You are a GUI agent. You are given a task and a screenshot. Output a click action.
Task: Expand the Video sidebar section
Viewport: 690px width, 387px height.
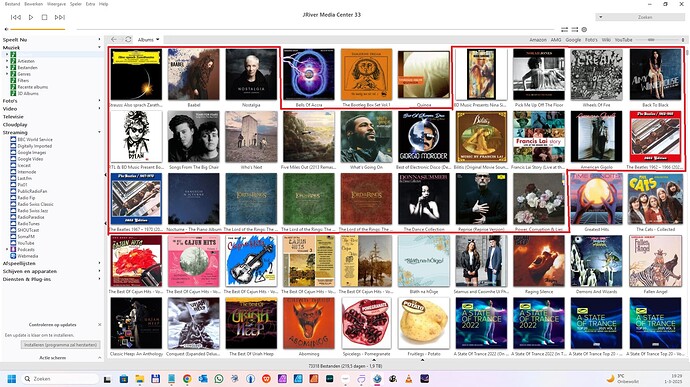(99, 109)
